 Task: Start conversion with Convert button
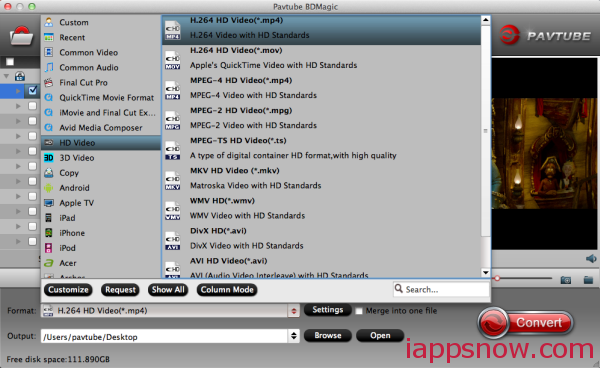526,323
